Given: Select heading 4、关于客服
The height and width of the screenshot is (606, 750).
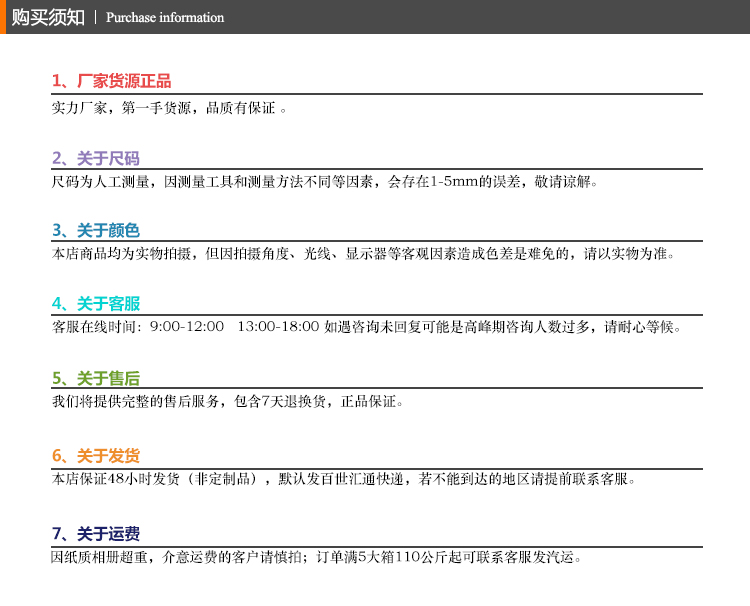Looking at the screenshot, I should coord(96,304).
